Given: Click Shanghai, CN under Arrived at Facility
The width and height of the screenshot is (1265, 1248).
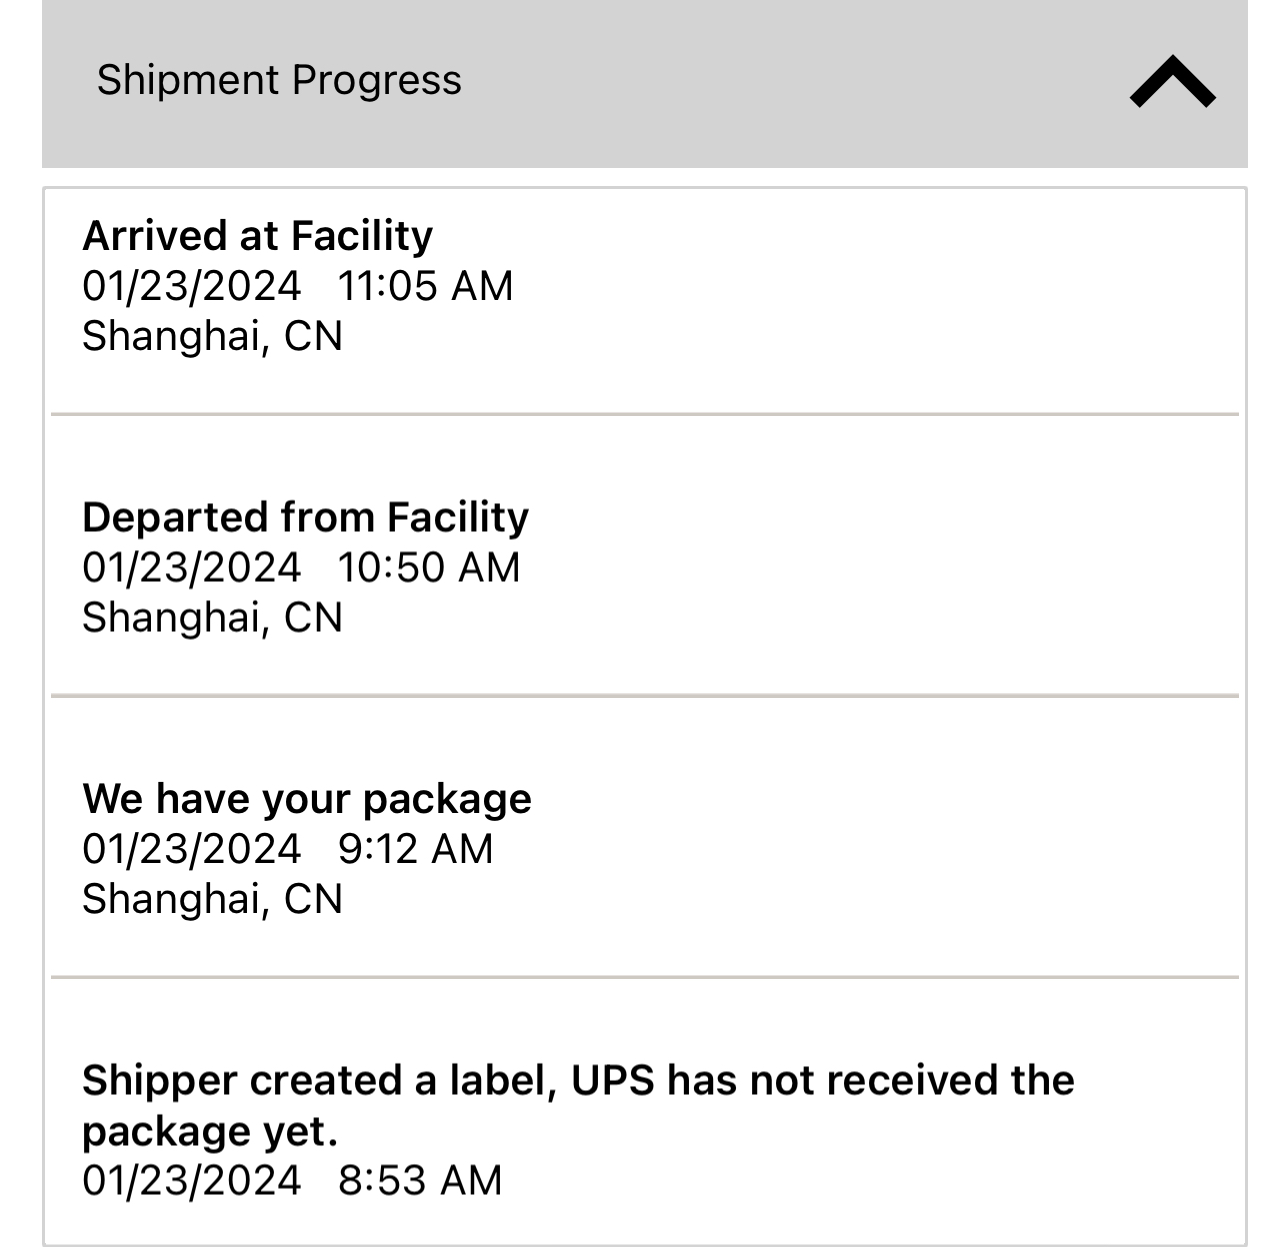Looking at the screenshot, I should click(x=212, y=336).
